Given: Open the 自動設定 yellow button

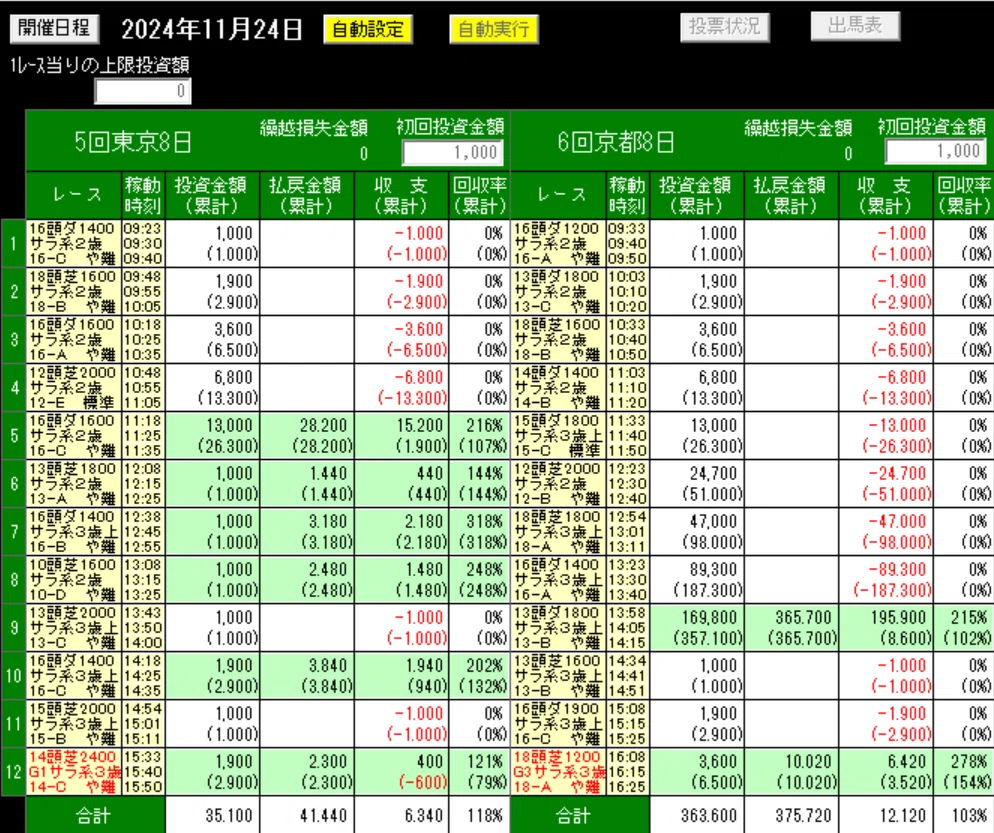Looking at the screenshot, I should pyautogui.click(x=368, y=29).
